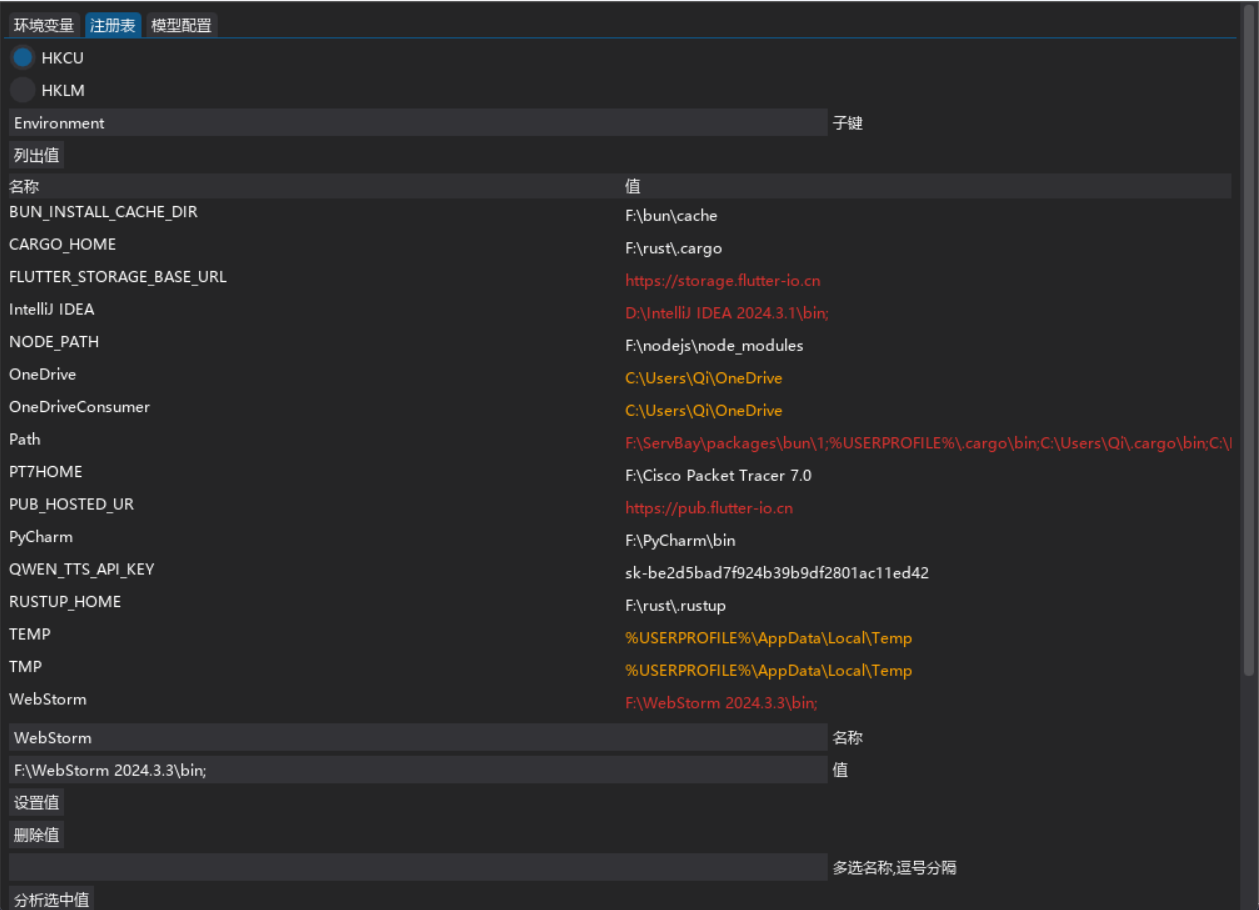This screenshot has width=1259, height=910.
Task: Switch to the 模型配置 tab
Action: click(x=181, y=25)
